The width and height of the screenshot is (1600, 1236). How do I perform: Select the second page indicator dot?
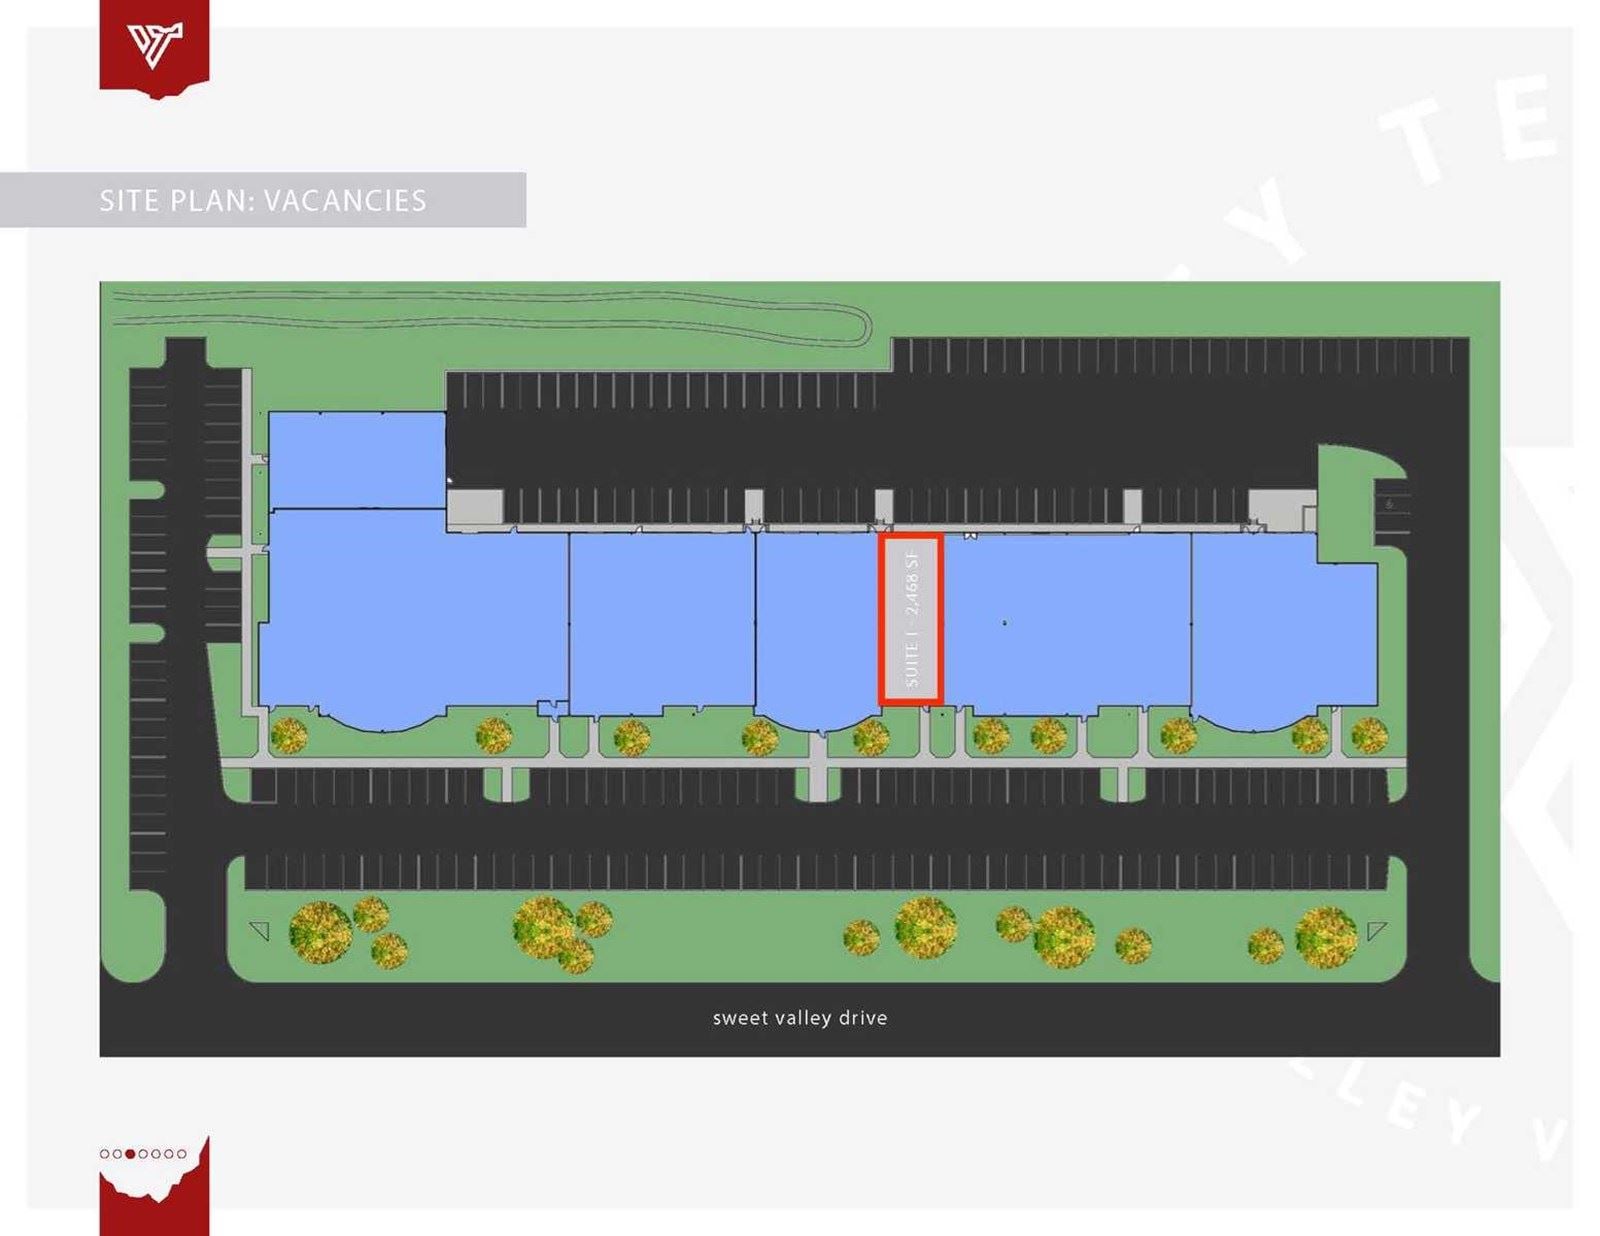coord(117,1153)
